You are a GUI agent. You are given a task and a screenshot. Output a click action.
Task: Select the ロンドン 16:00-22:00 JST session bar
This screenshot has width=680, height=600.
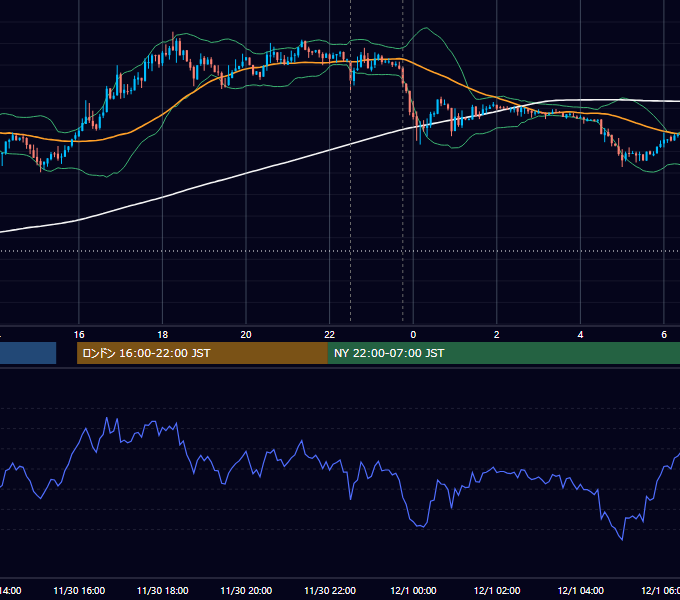coord(202,353)
